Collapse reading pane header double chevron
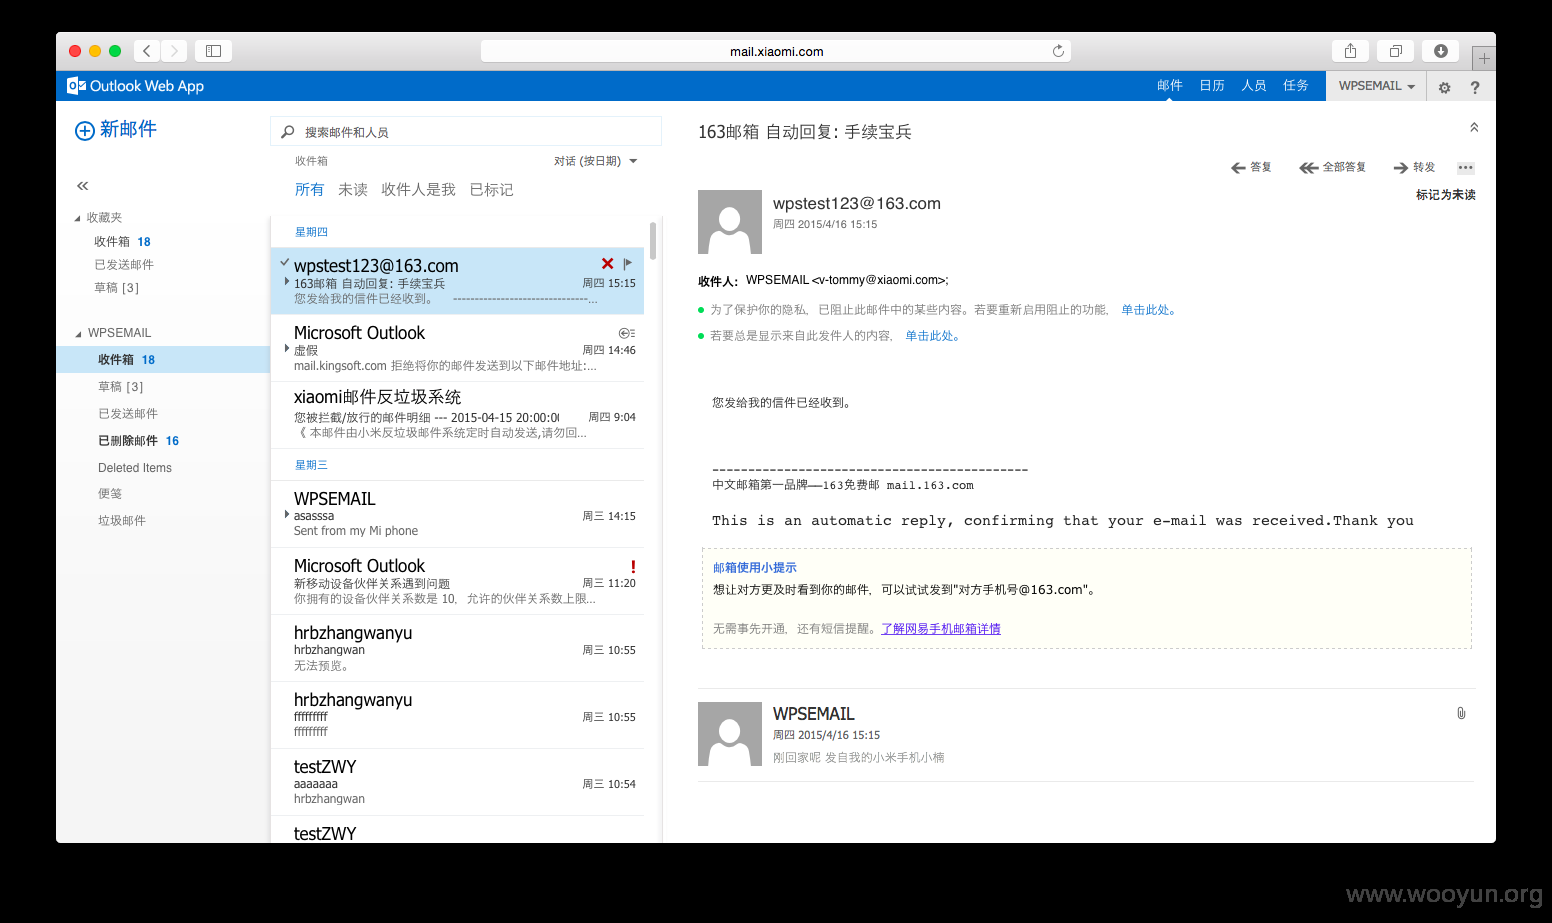 pyautogui.click(x=1474, y=127)
